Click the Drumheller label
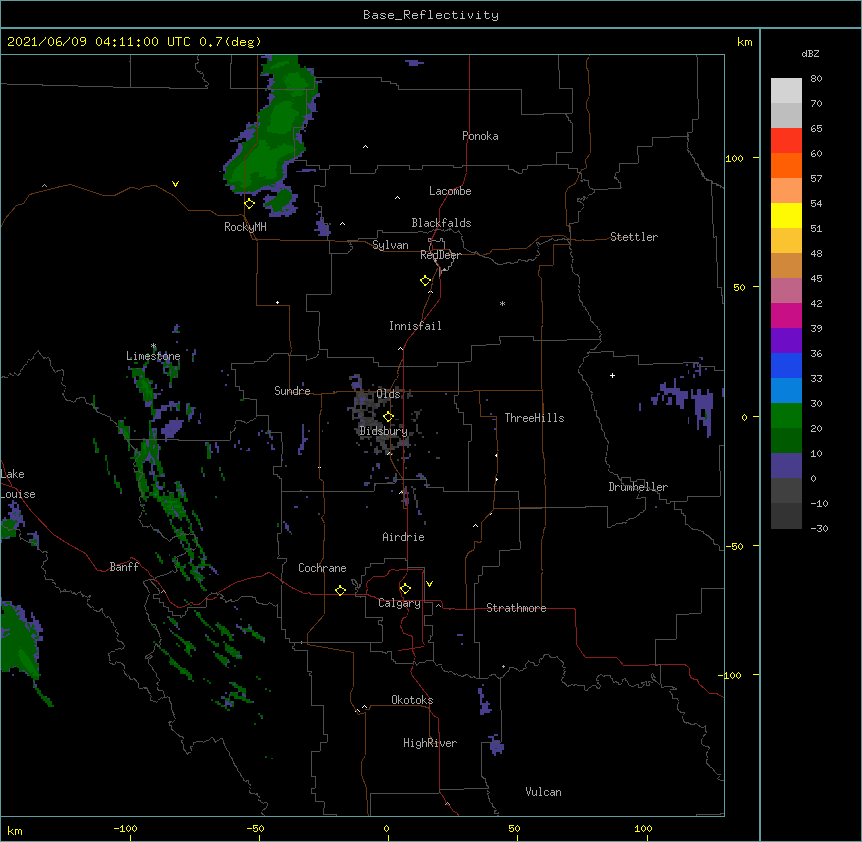This screenshot has height=842, width=862. point(638,487)
